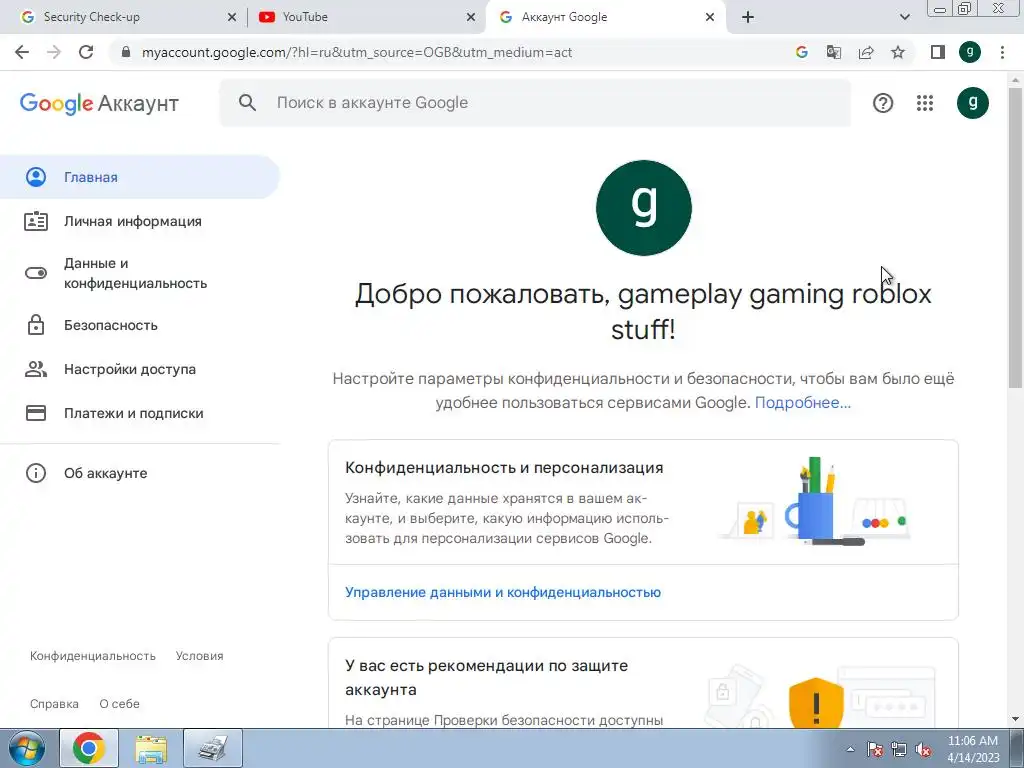
Task: Open the tab search dropdown arrow
Action: click(x=904, y=17)
